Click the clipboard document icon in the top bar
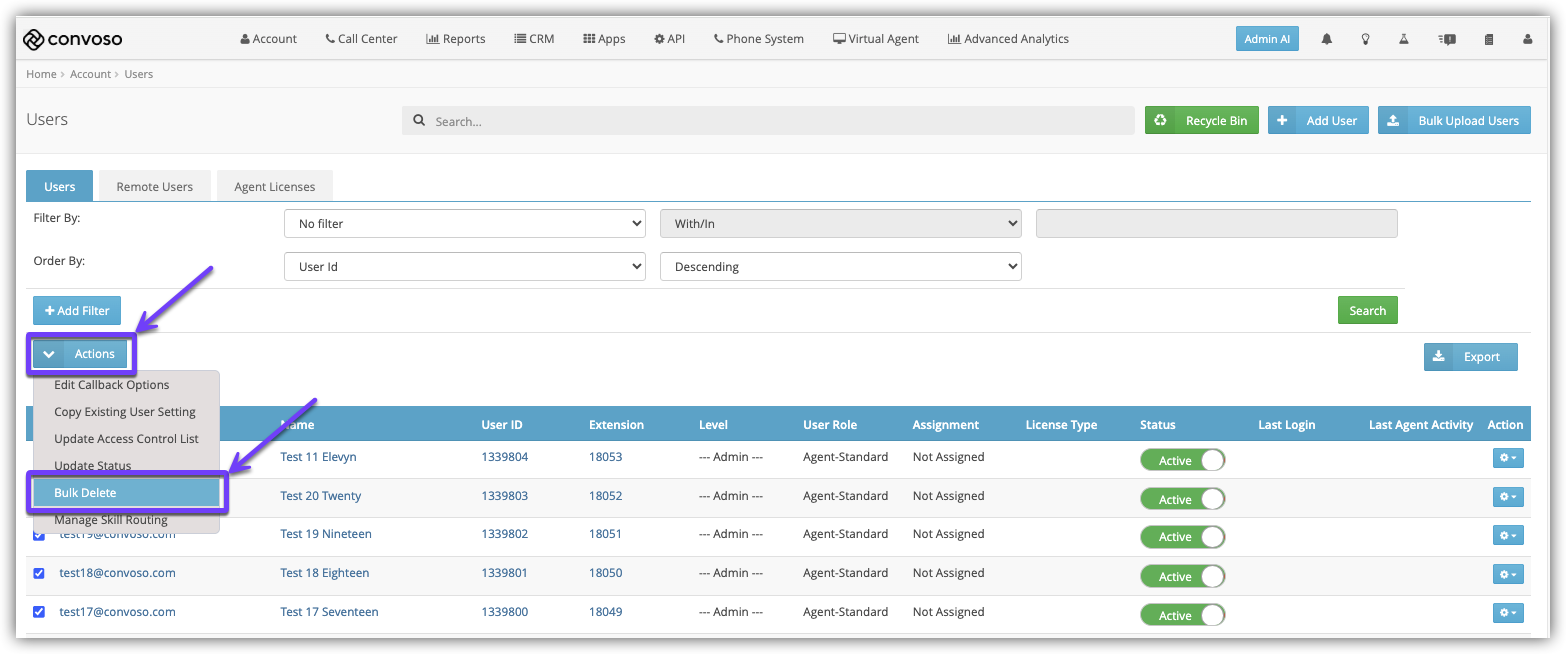 [1488, 39]
